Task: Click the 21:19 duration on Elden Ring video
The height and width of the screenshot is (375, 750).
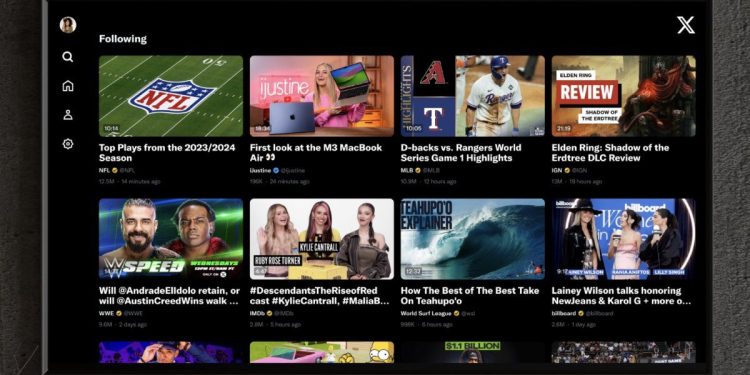Action: click(563, 129)
